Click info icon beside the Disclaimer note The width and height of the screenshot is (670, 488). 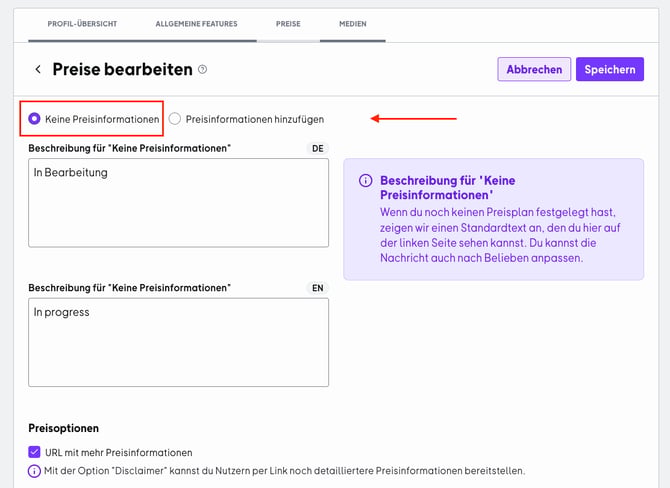[34, 471]
